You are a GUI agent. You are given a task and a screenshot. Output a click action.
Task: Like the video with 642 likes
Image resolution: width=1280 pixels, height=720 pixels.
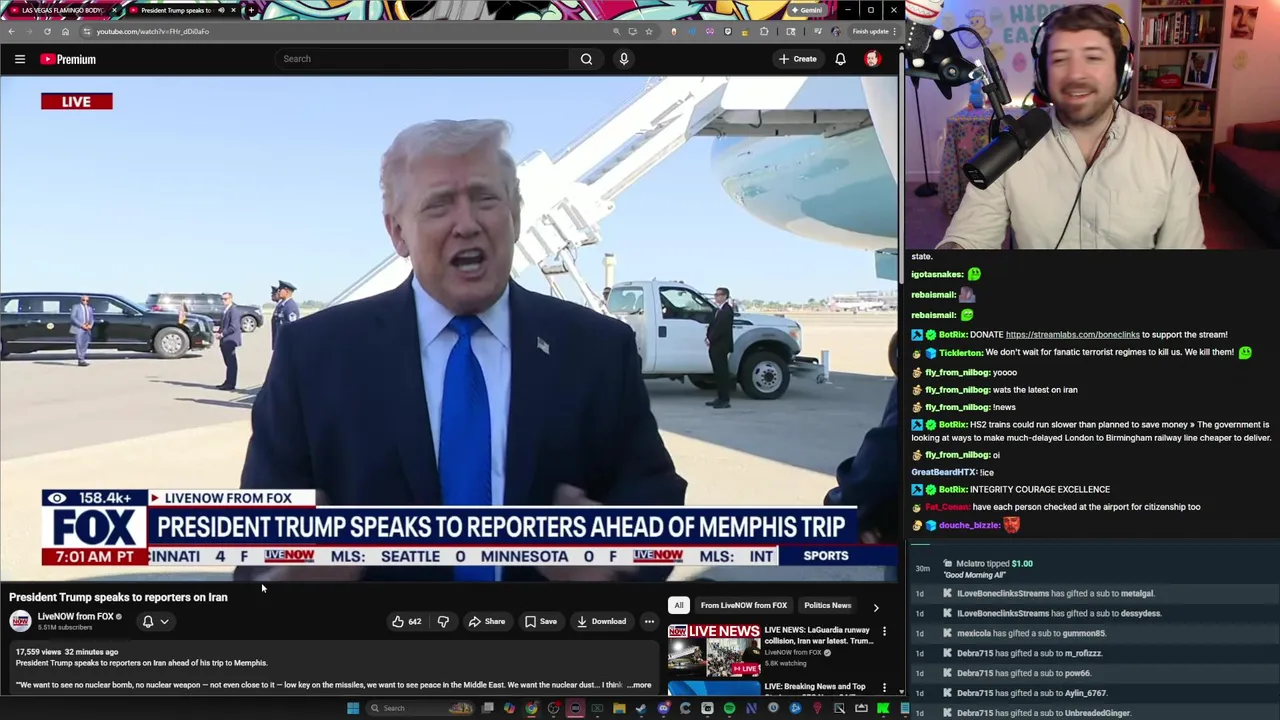click(x=407, y=621)
